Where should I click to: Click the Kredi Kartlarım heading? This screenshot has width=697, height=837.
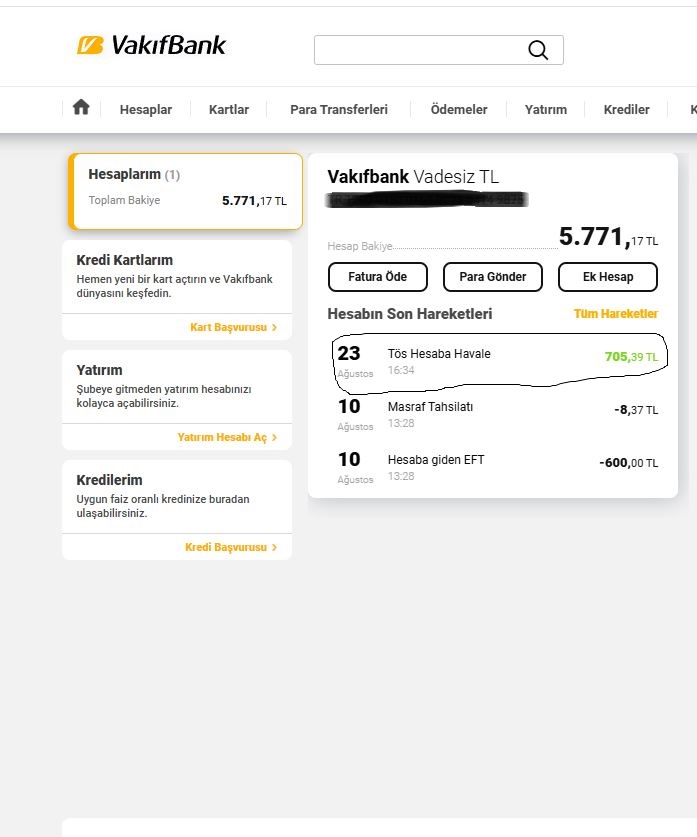pos(124,260)
